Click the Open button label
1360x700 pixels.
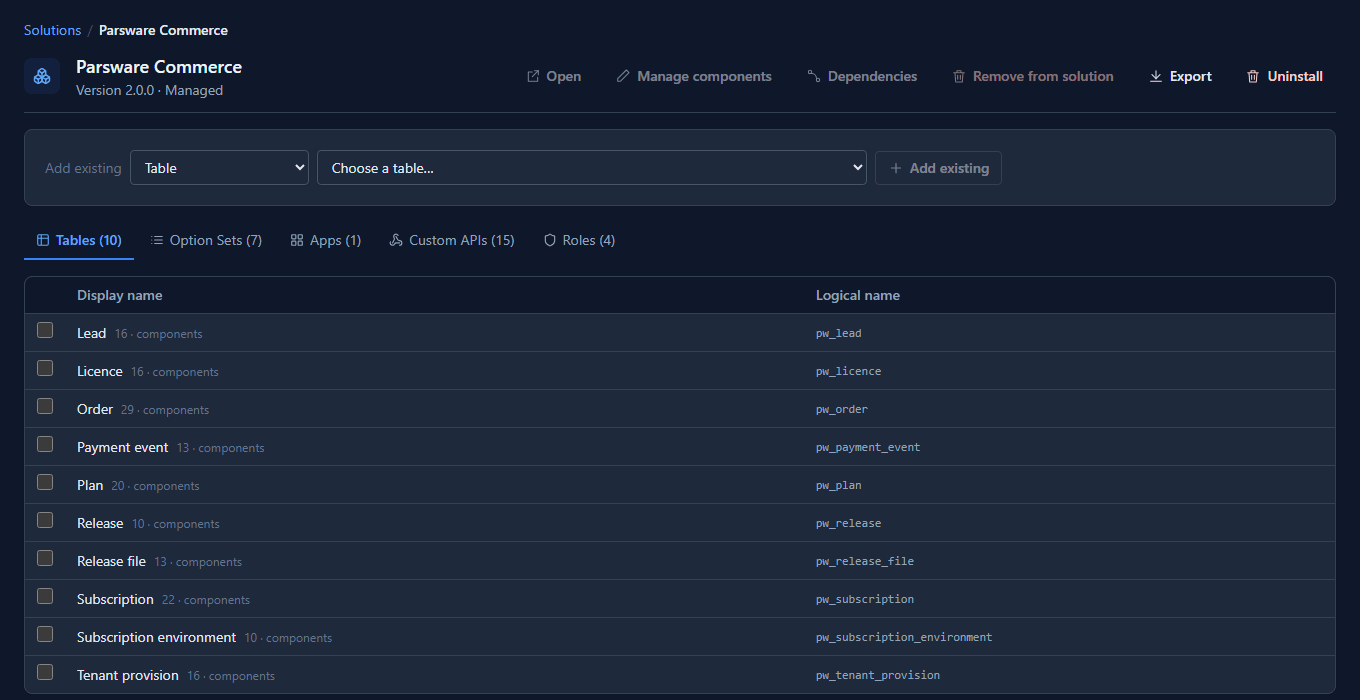tap(564, 76)
